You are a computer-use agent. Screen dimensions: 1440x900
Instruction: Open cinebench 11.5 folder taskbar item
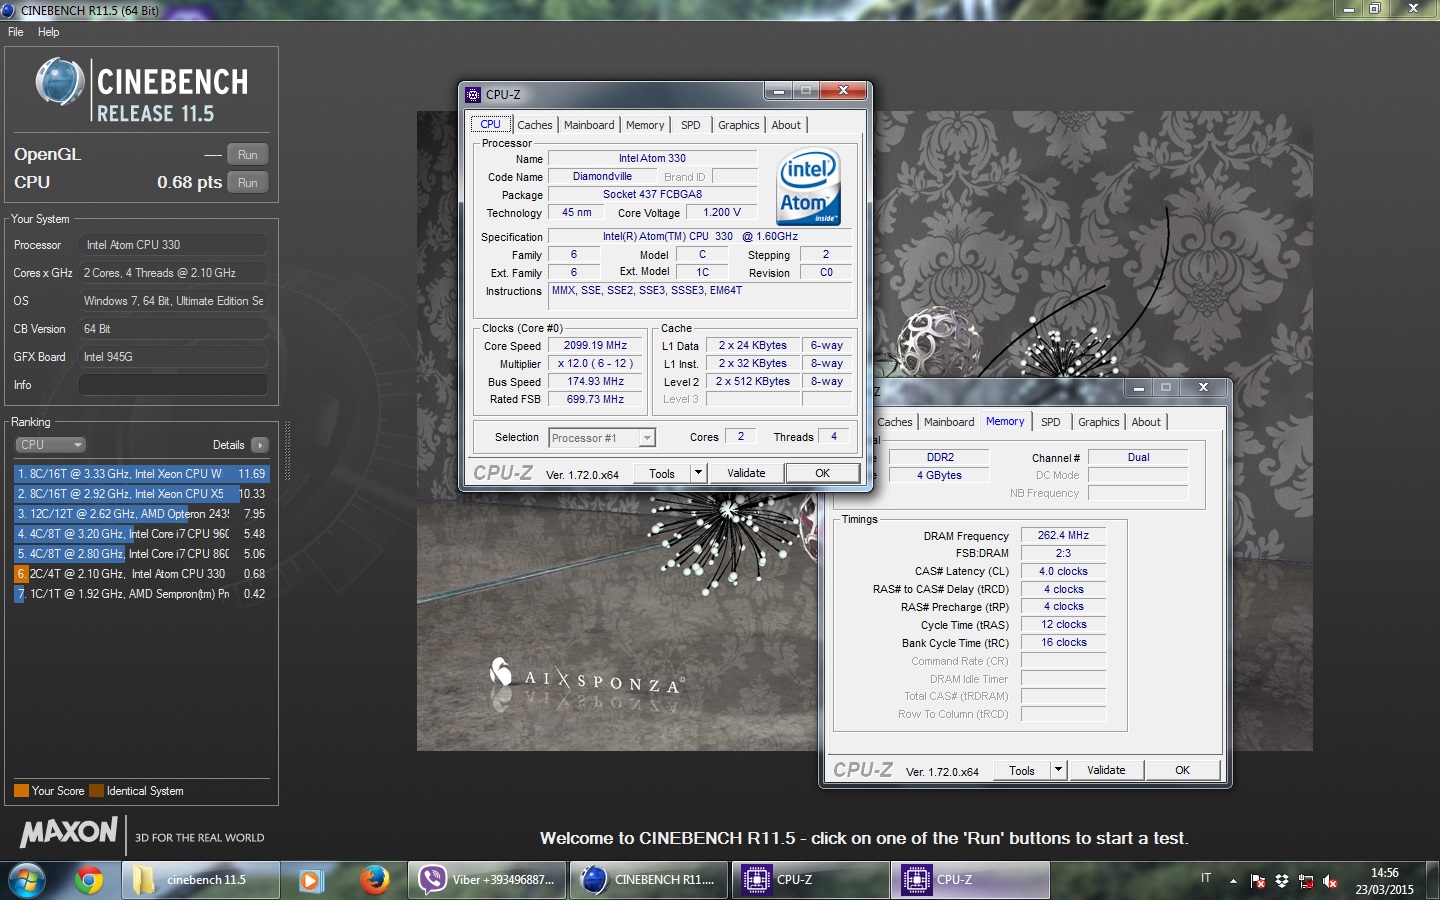point(200,881)
